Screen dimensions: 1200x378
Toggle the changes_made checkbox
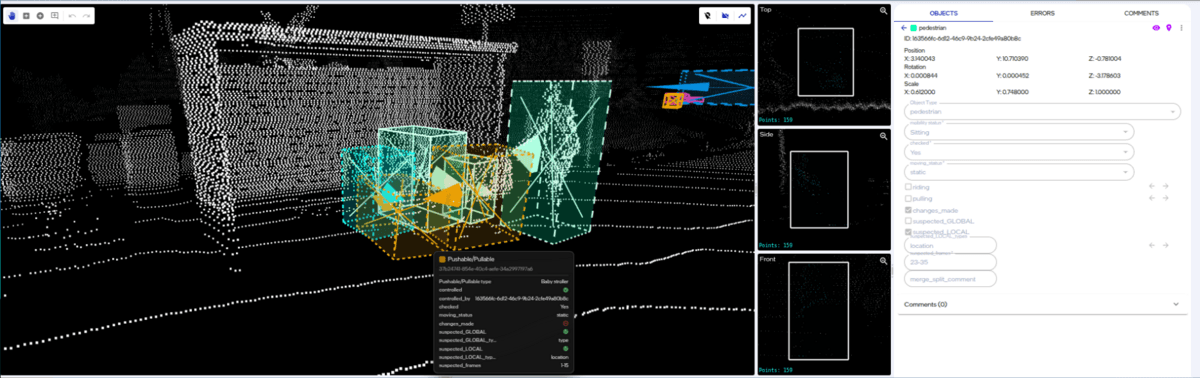[x=908, y=210]
